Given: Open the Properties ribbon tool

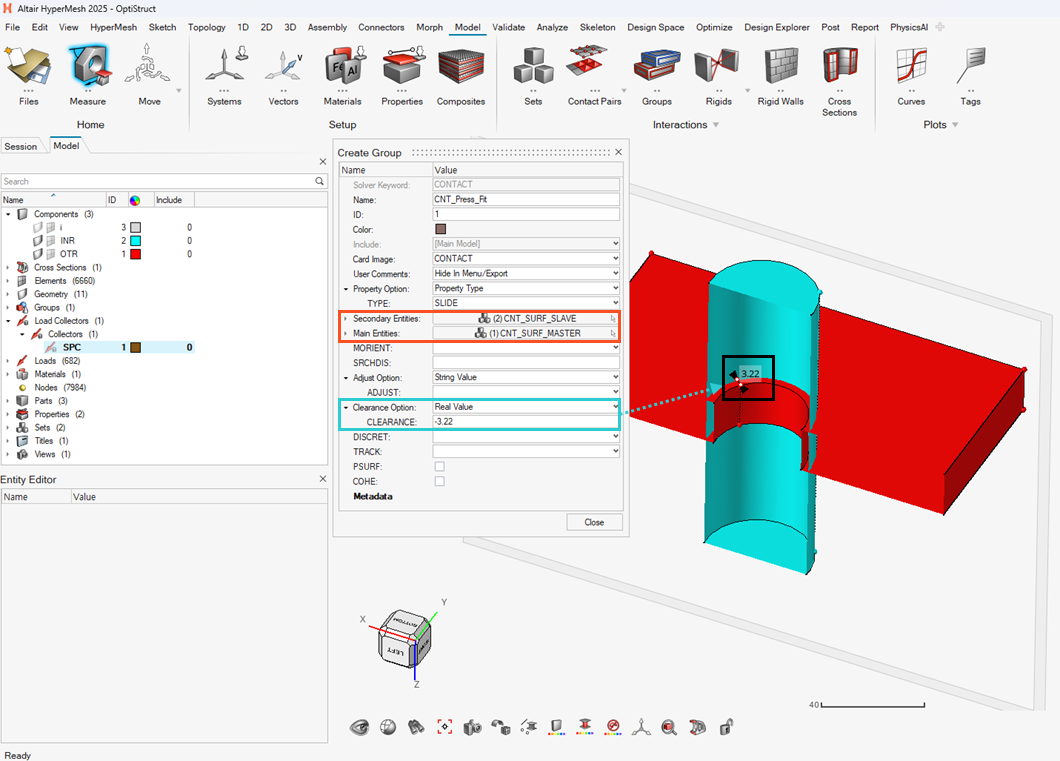Looking at the screenshot, I should (402, 74).
